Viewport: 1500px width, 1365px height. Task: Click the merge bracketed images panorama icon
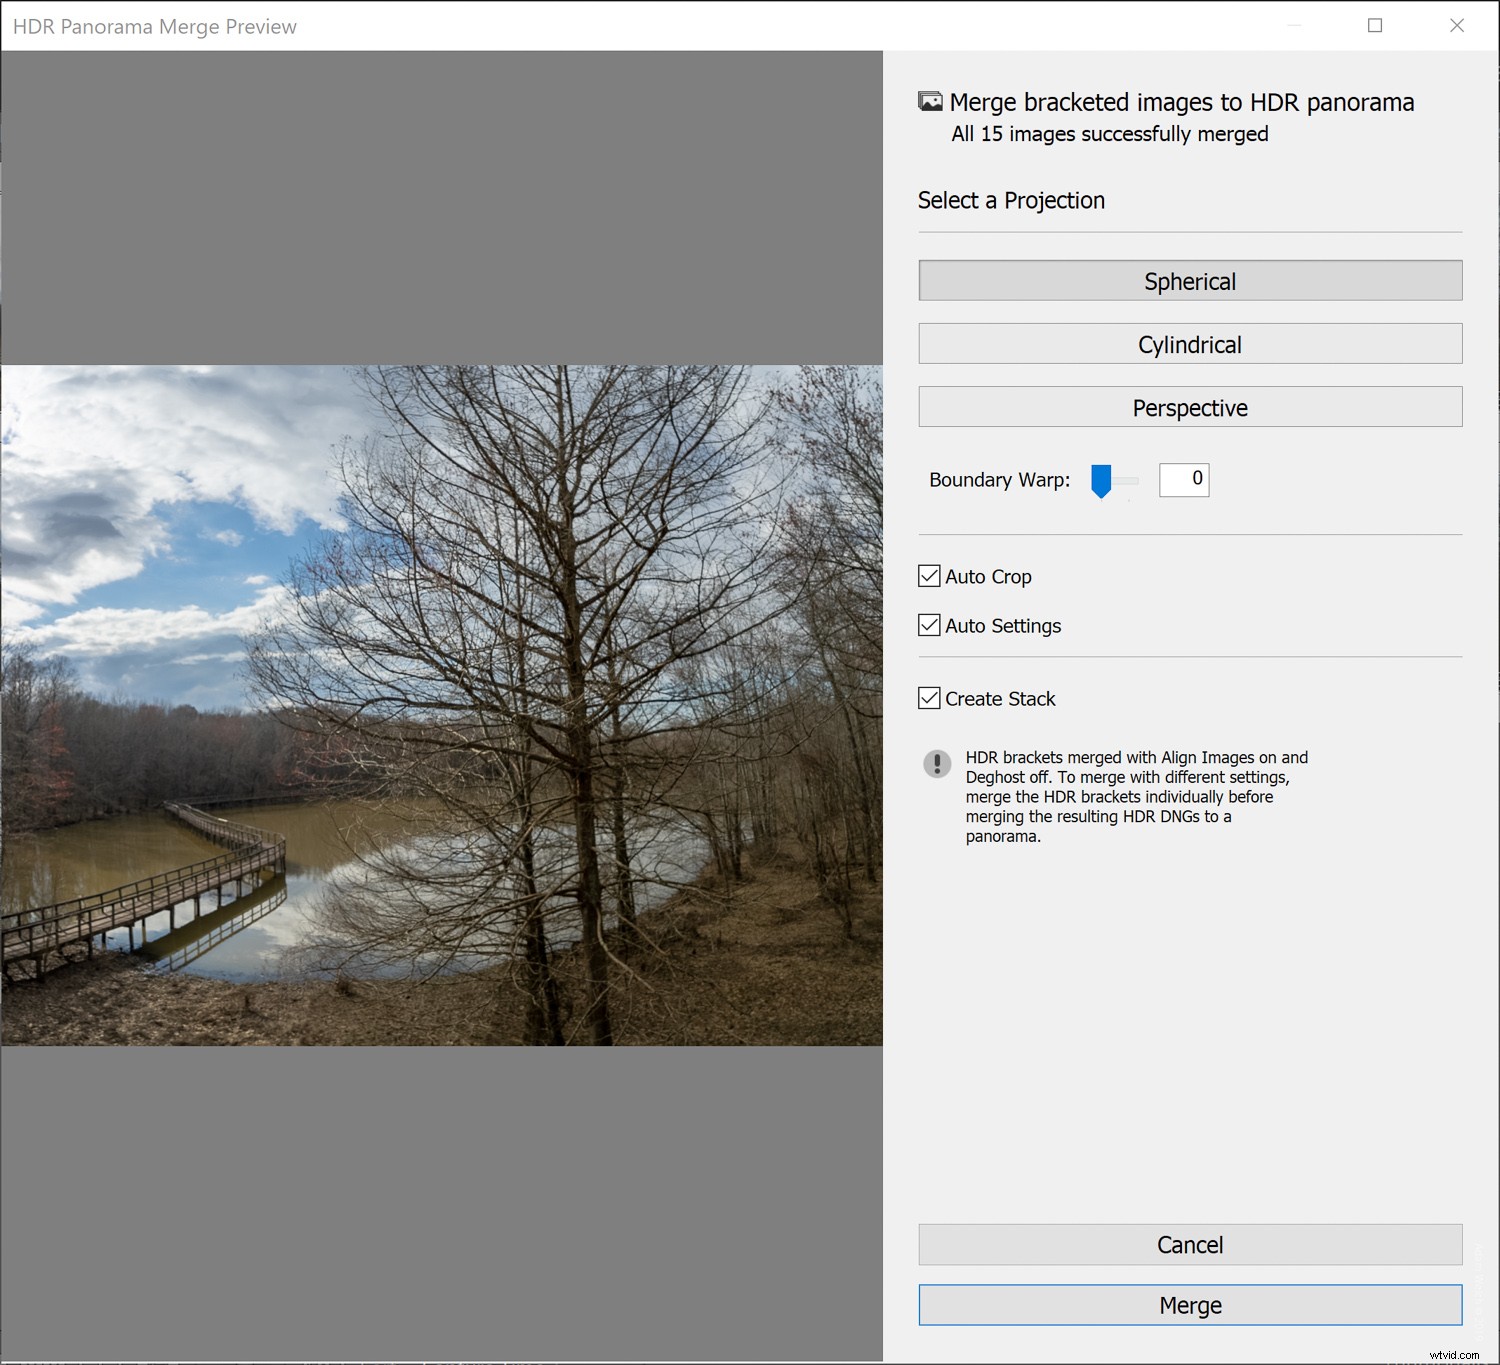coord(931,101)
